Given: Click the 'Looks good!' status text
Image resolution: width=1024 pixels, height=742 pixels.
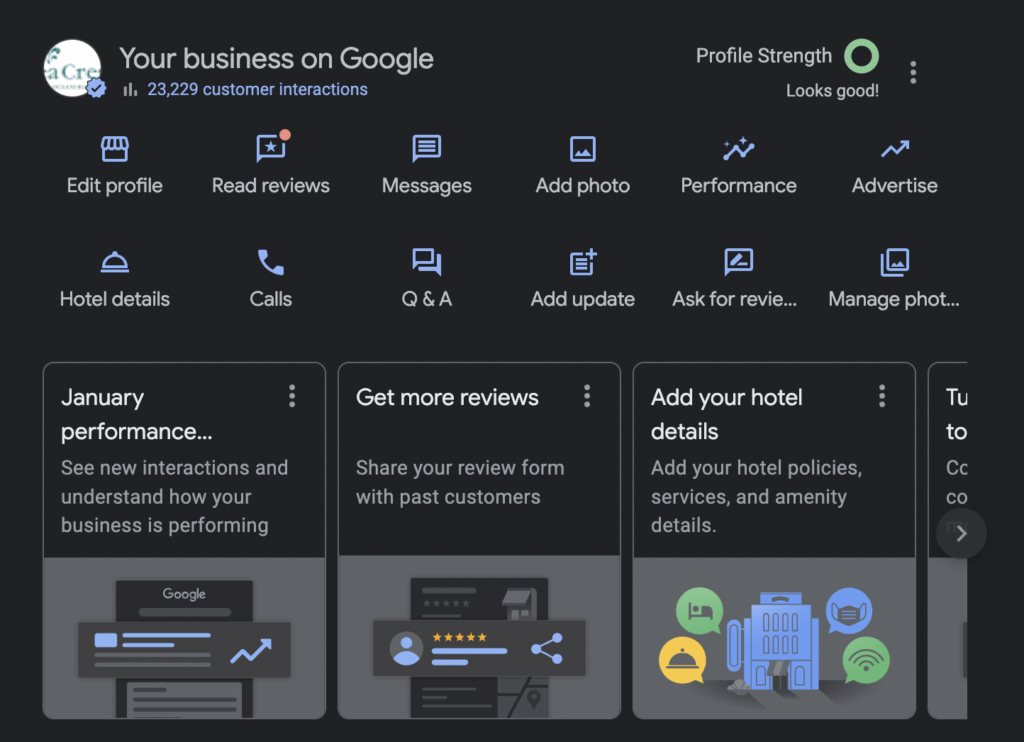Looking at the screenshot, I should click(x=832, y=91).
